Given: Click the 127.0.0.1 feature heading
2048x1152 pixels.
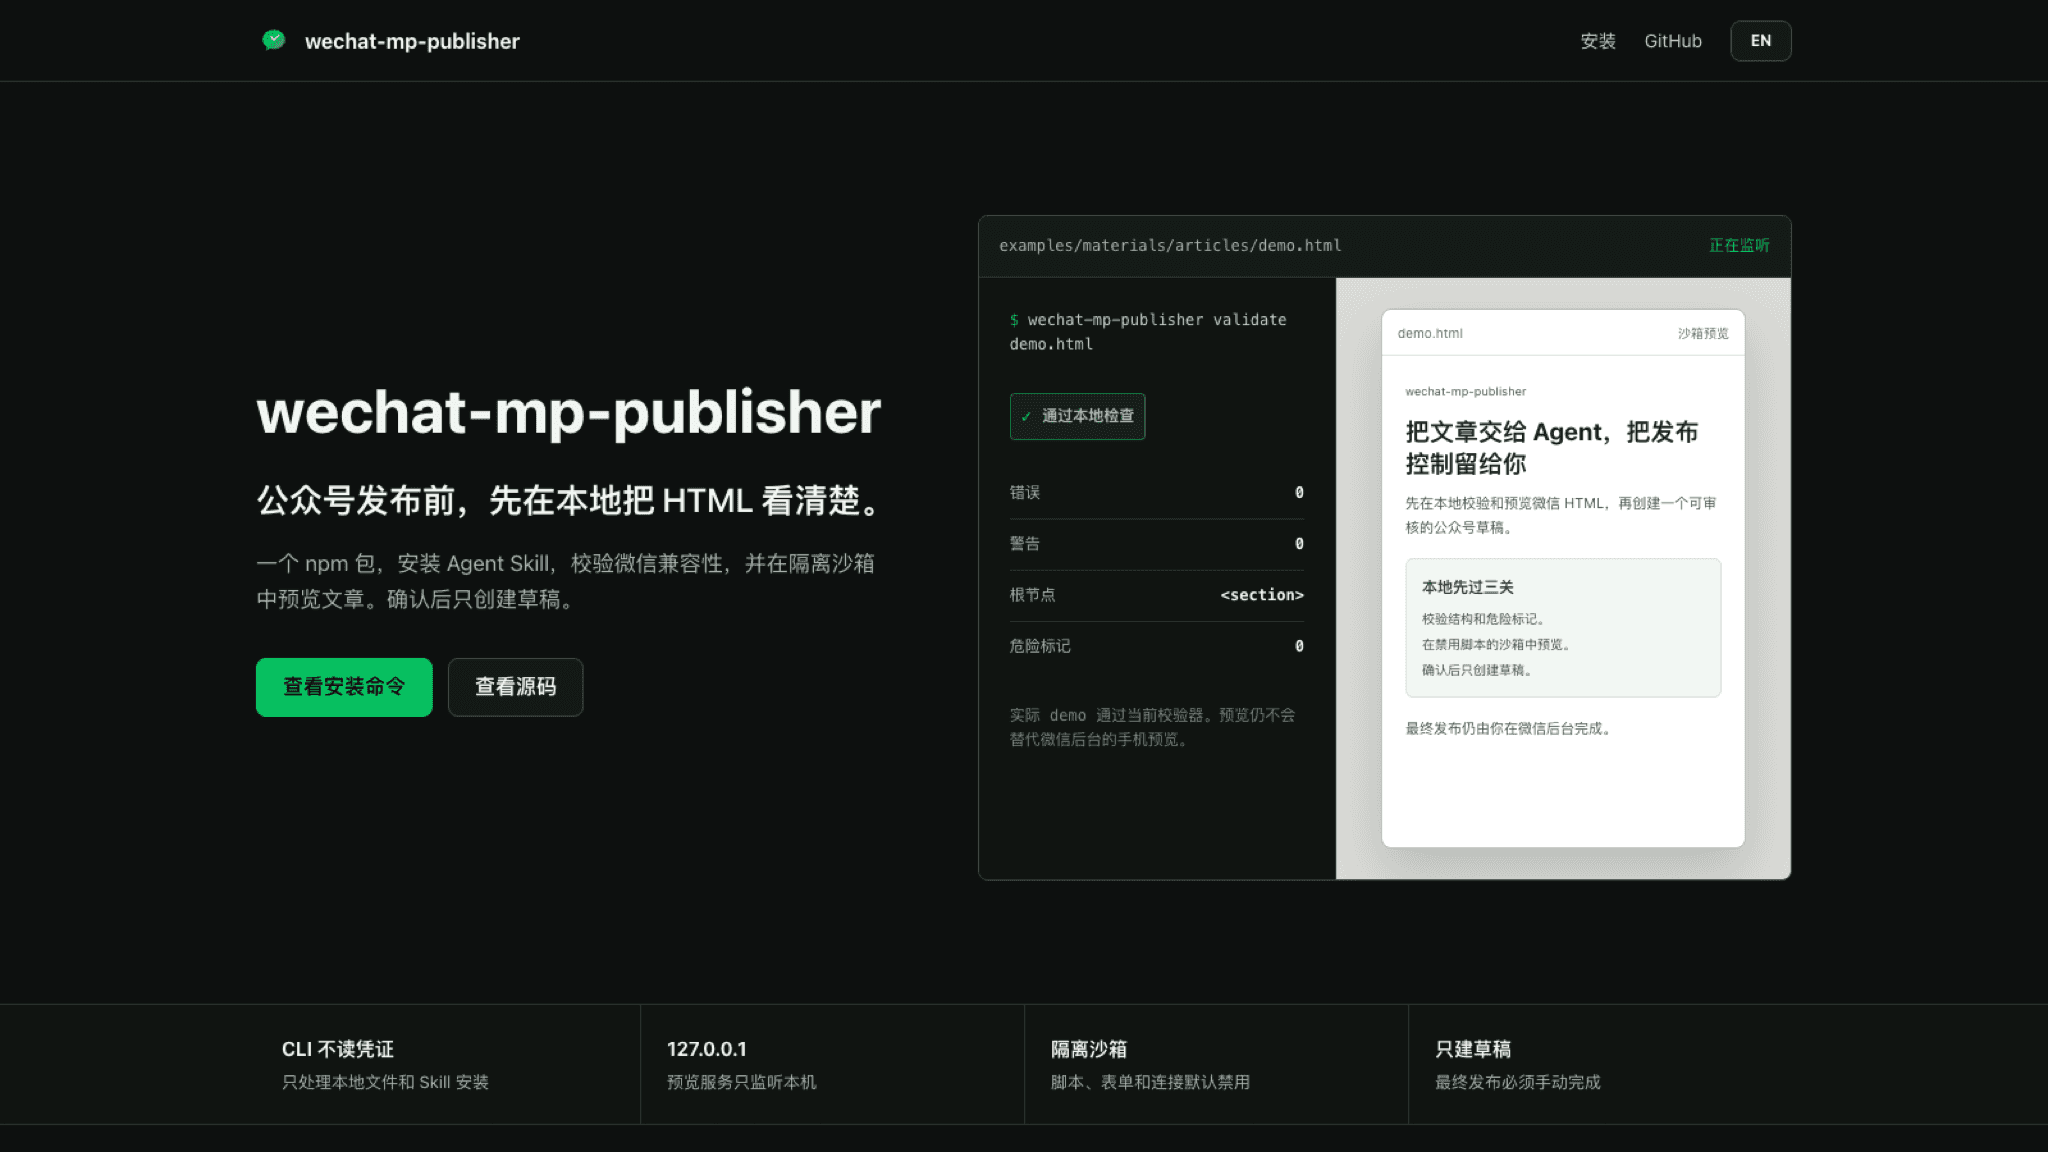Looking at the screenshot, I should click(707, 1049).
